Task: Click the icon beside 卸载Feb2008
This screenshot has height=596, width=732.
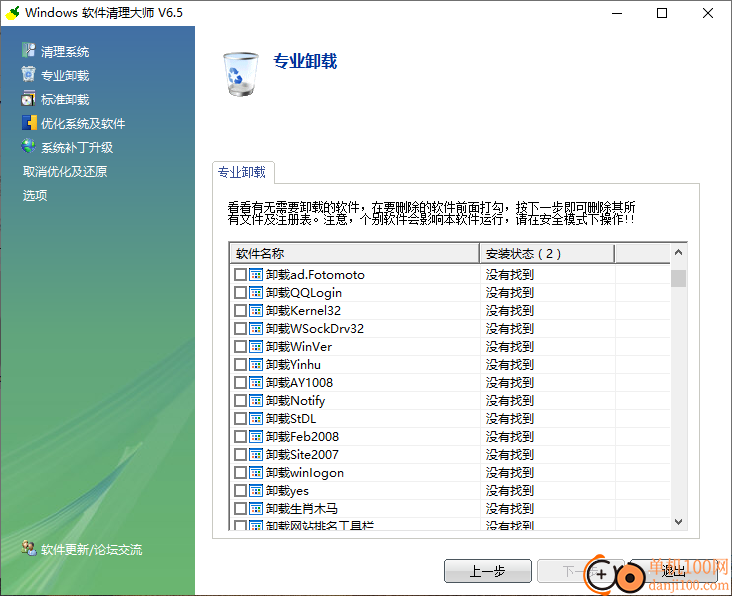Action: point(256,437)
